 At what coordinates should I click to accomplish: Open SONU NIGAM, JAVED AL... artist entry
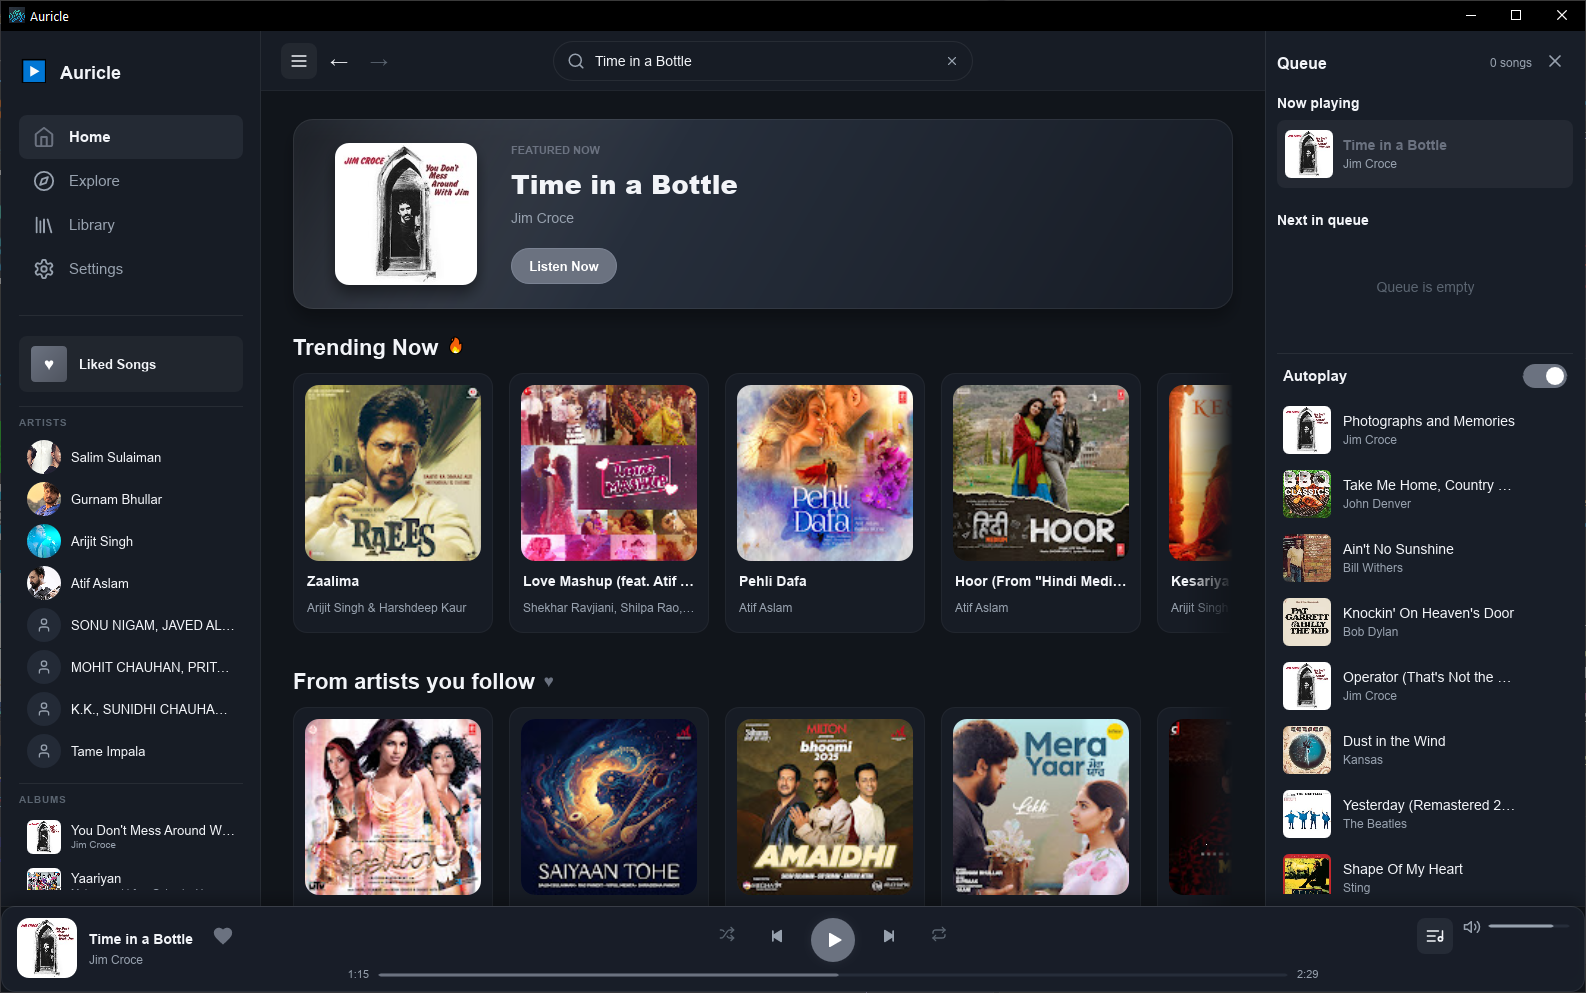131,625
